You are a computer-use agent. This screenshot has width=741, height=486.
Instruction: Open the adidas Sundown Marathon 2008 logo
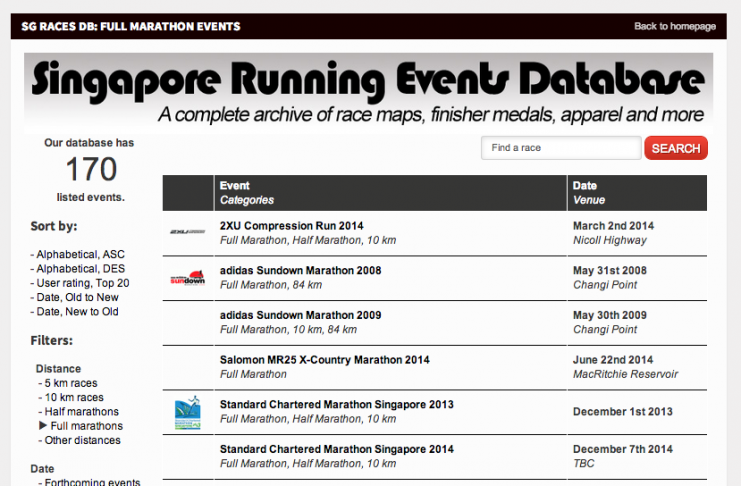[188, 278]
